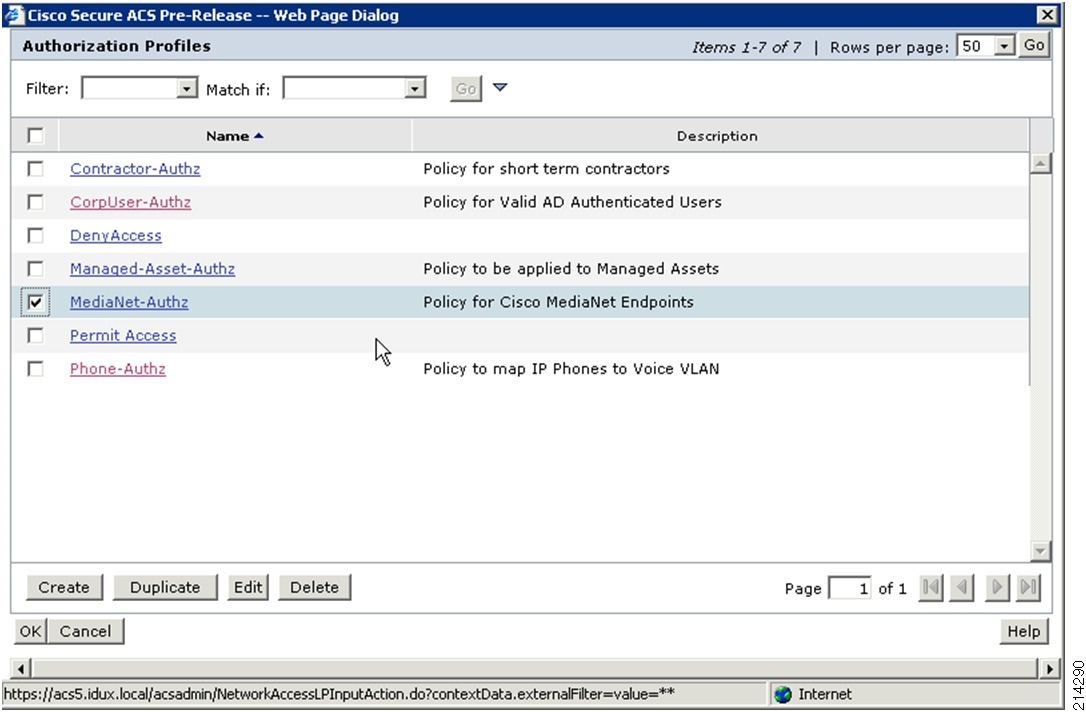Click the Delete button
This screenshot has width=1086, height=712.
314,587
